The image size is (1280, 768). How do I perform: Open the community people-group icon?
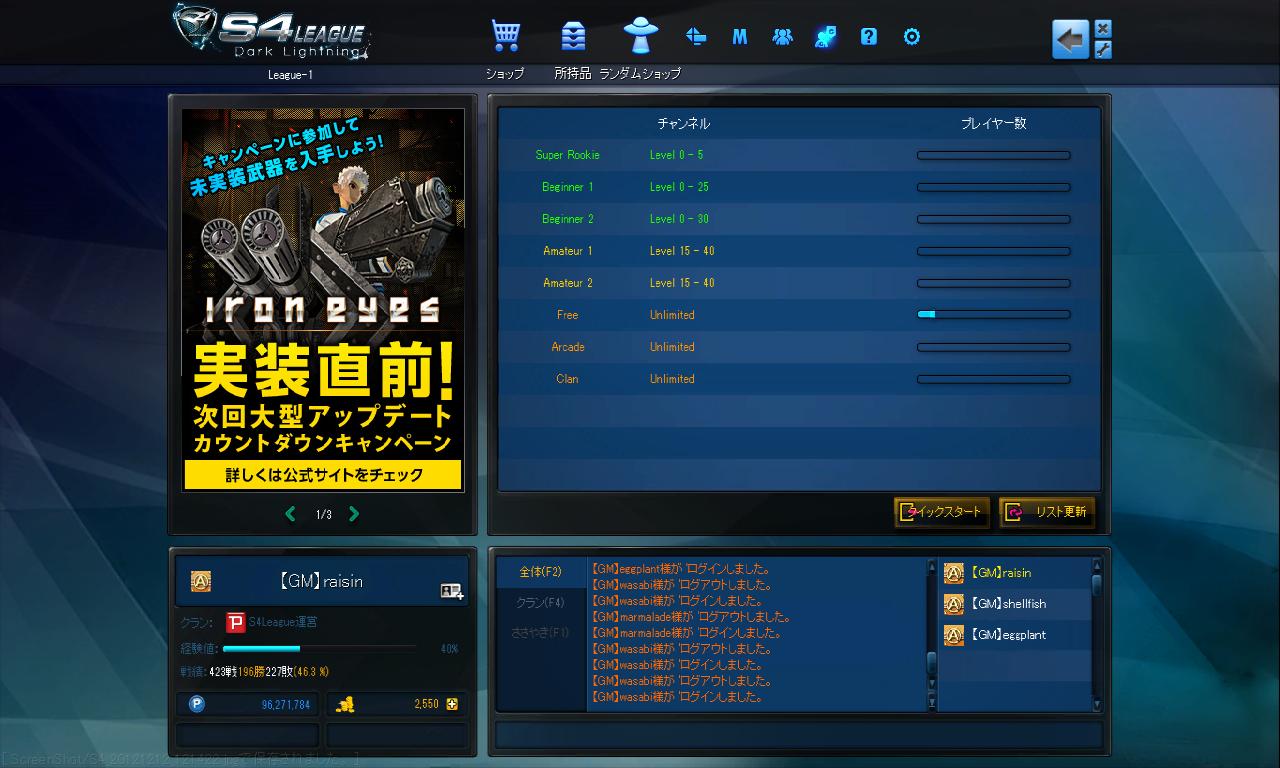coord(783,37)
